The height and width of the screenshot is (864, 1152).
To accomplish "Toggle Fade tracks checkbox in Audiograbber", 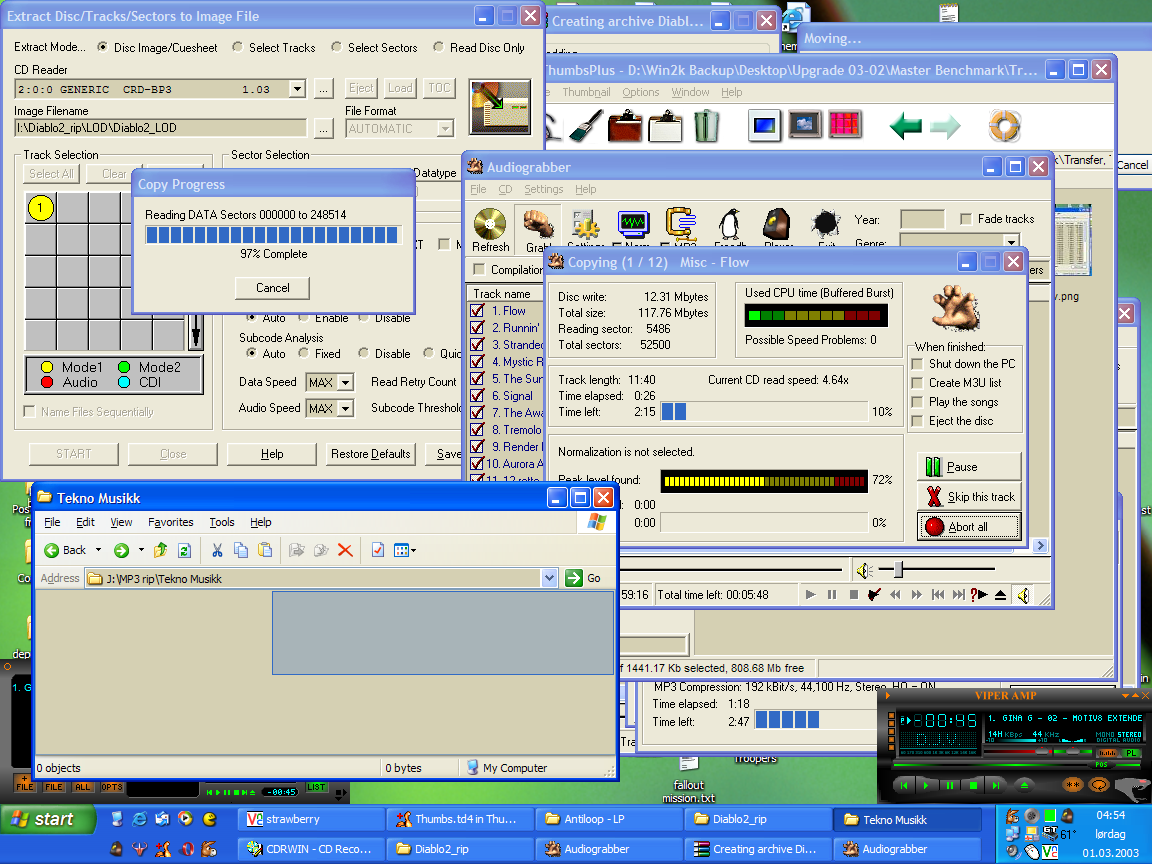I will [966, 219].
